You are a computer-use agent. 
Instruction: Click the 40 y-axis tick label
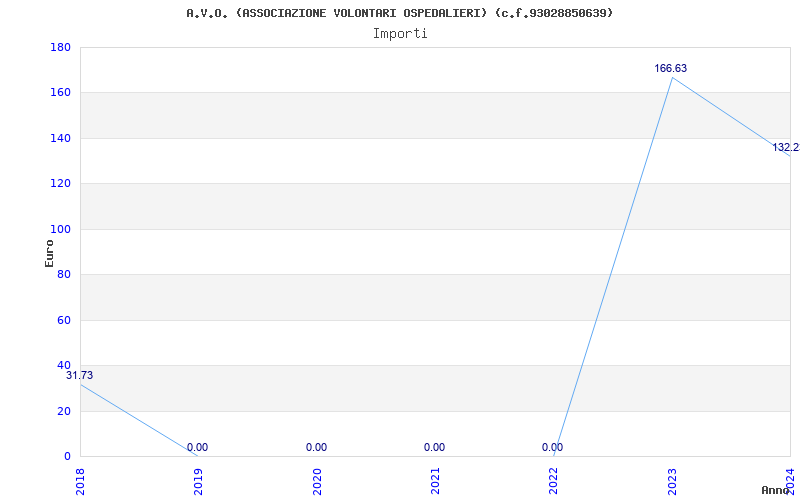point(64,365)
